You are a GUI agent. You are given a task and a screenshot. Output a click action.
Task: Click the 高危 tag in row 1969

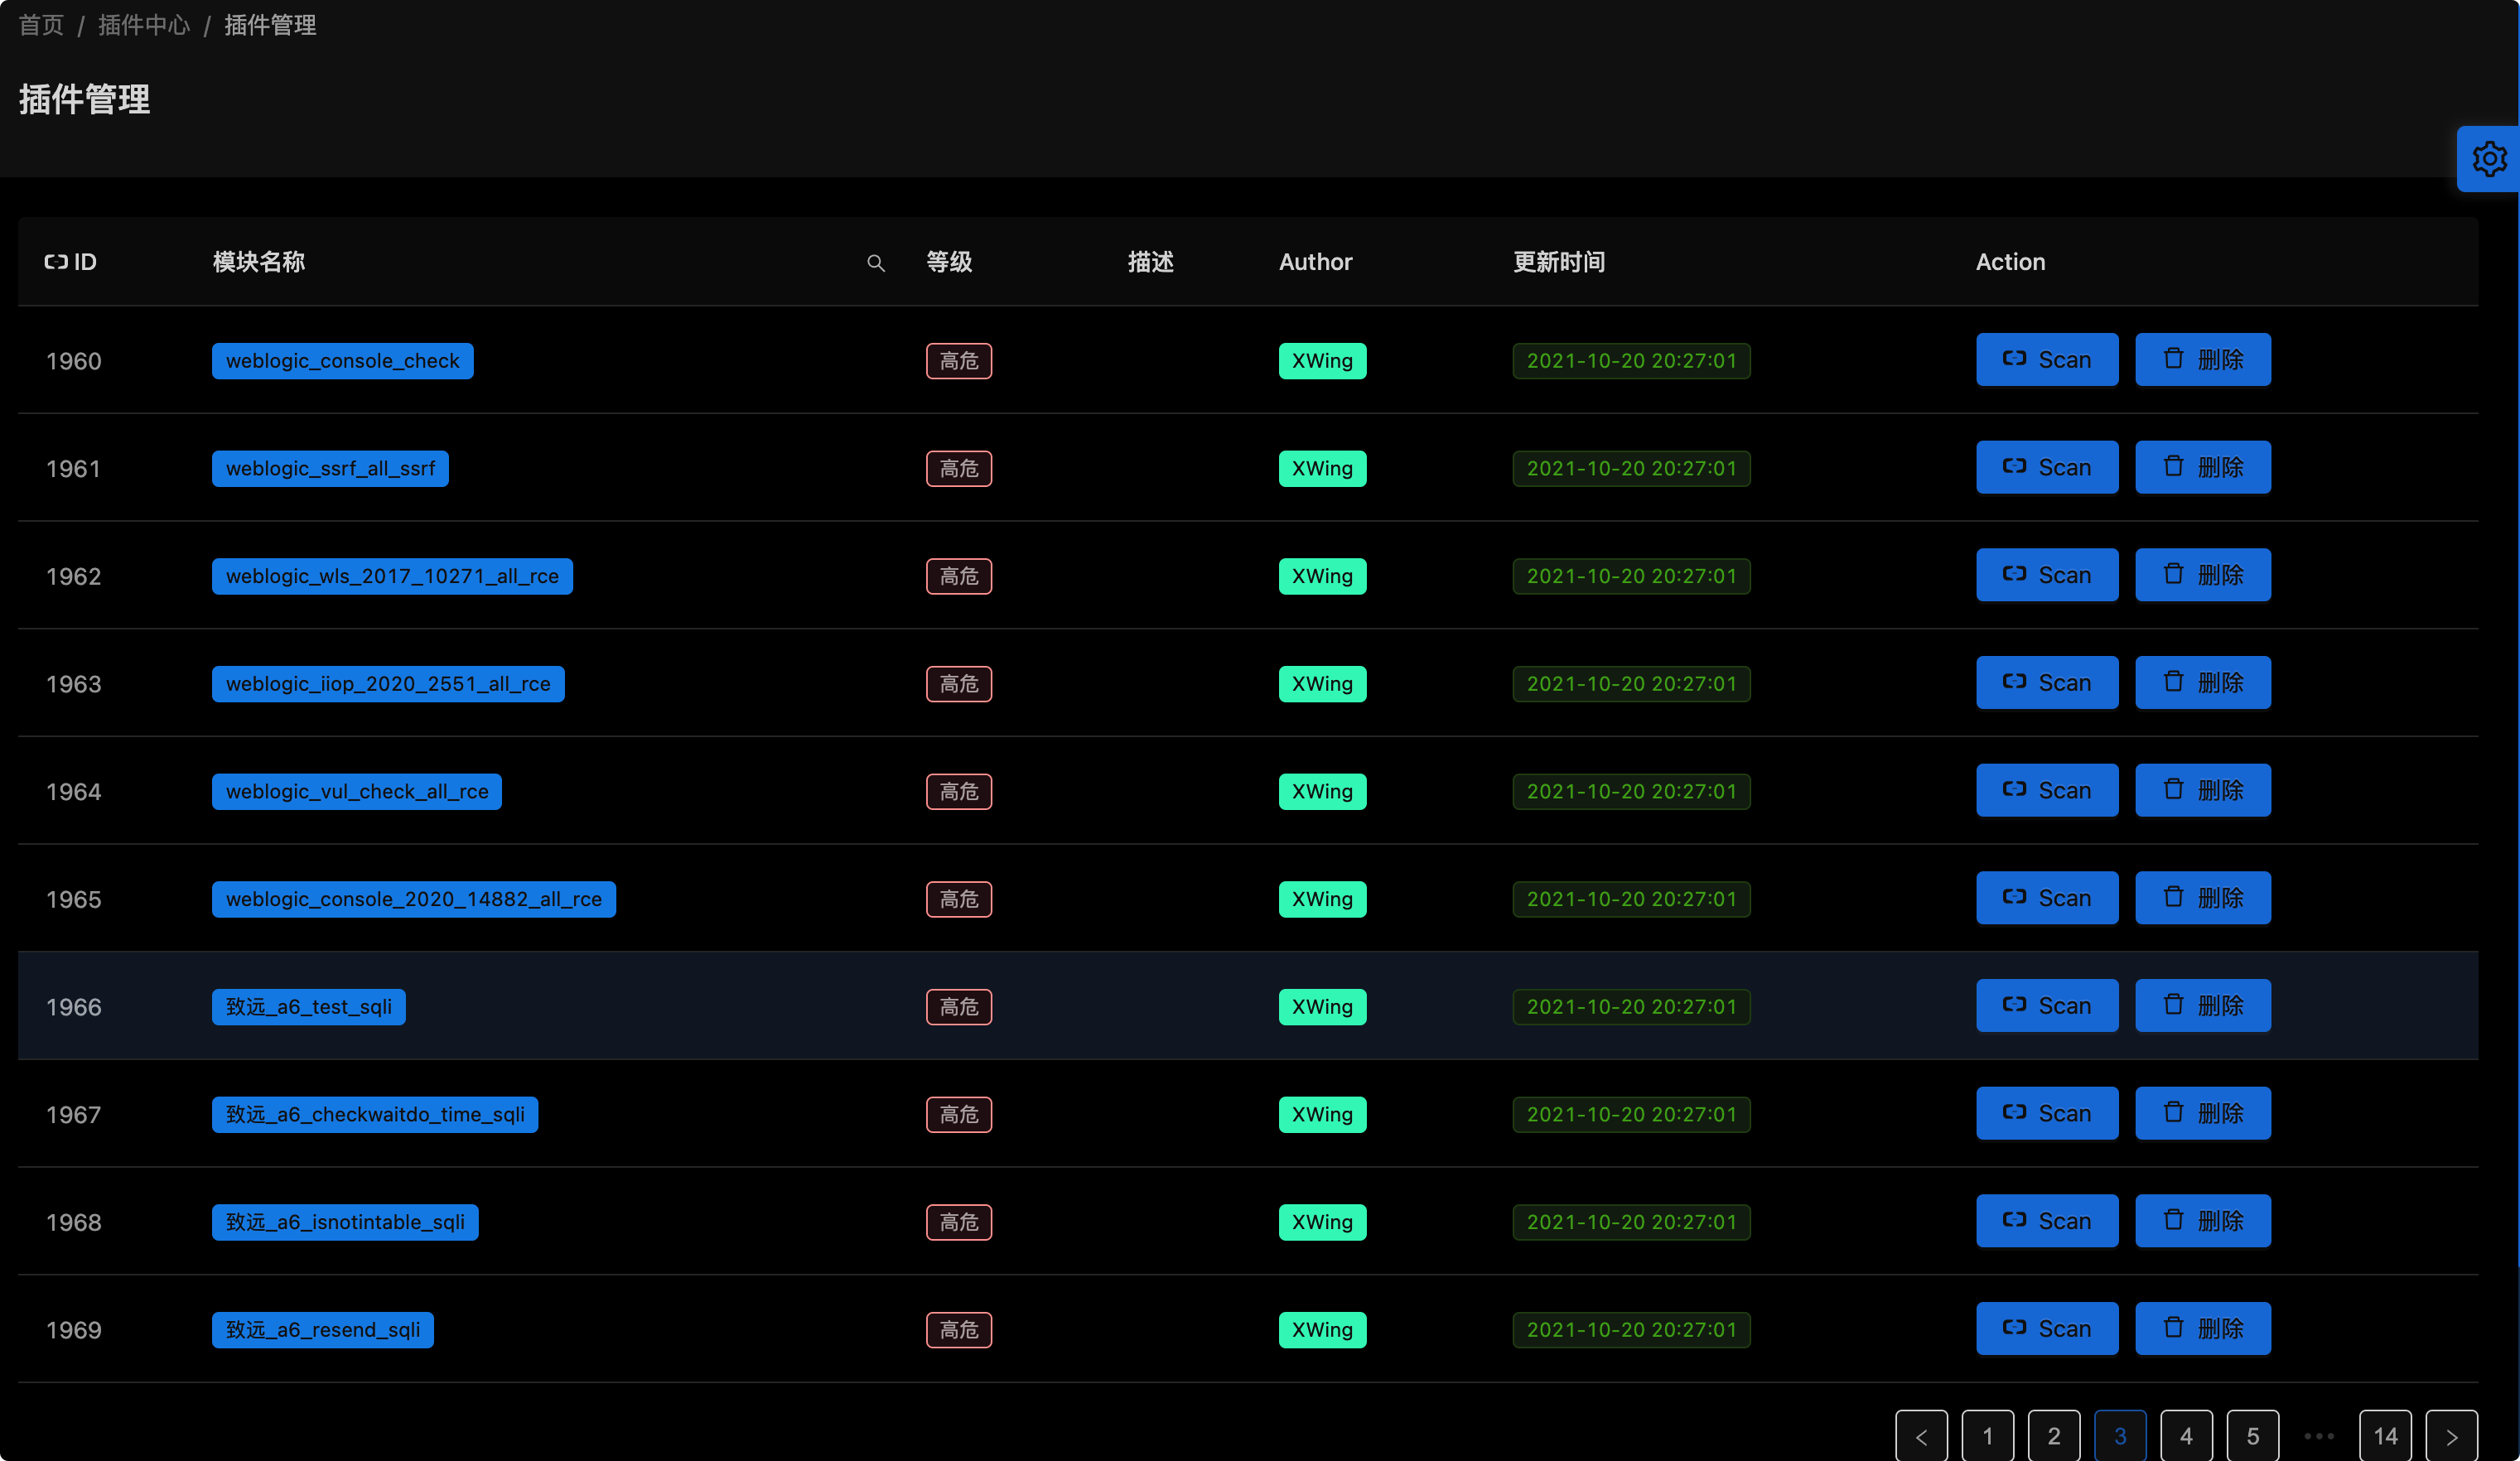(958, 1330)
